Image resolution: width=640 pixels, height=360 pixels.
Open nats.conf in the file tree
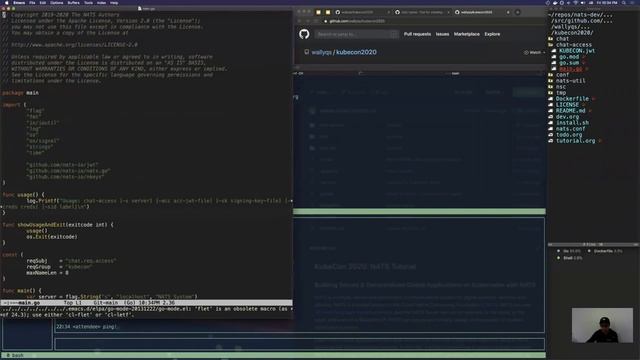point(570,129)
